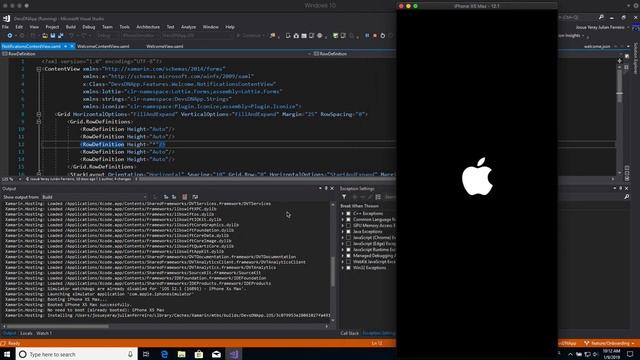
Task: Open the Build menu
Action: 71,27
